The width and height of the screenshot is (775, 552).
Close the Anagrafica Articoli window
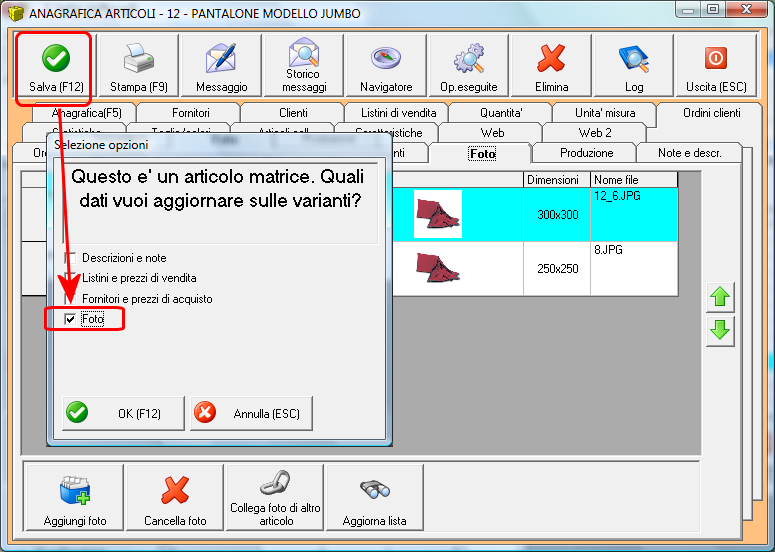(x=746, y=9)
